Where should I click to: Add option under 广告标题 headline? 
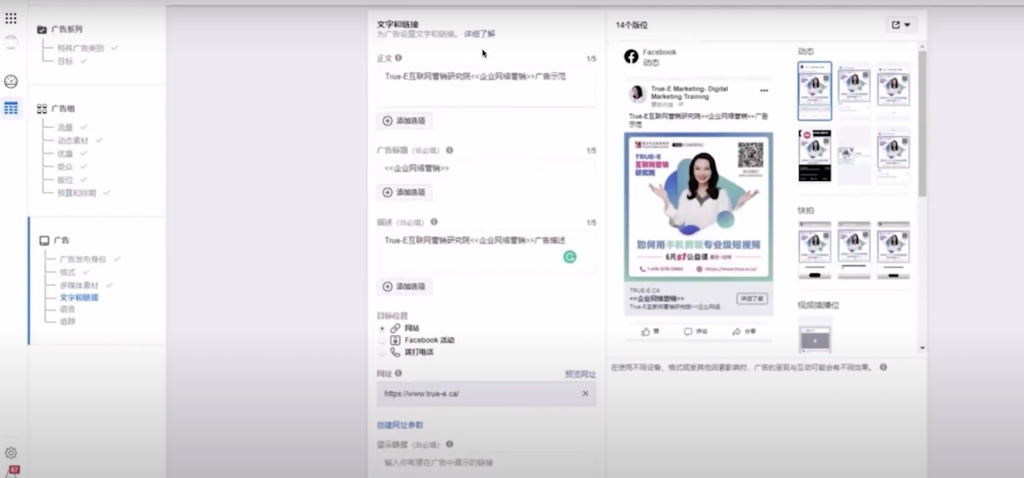click(404, 193)
